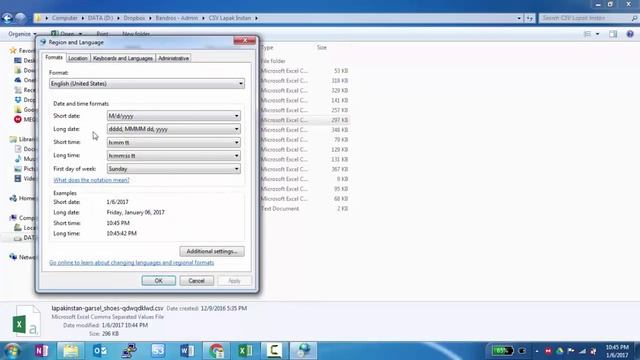Click New folder in the Explorer toolbar
The image size is (640, 360).
(136, 34)
